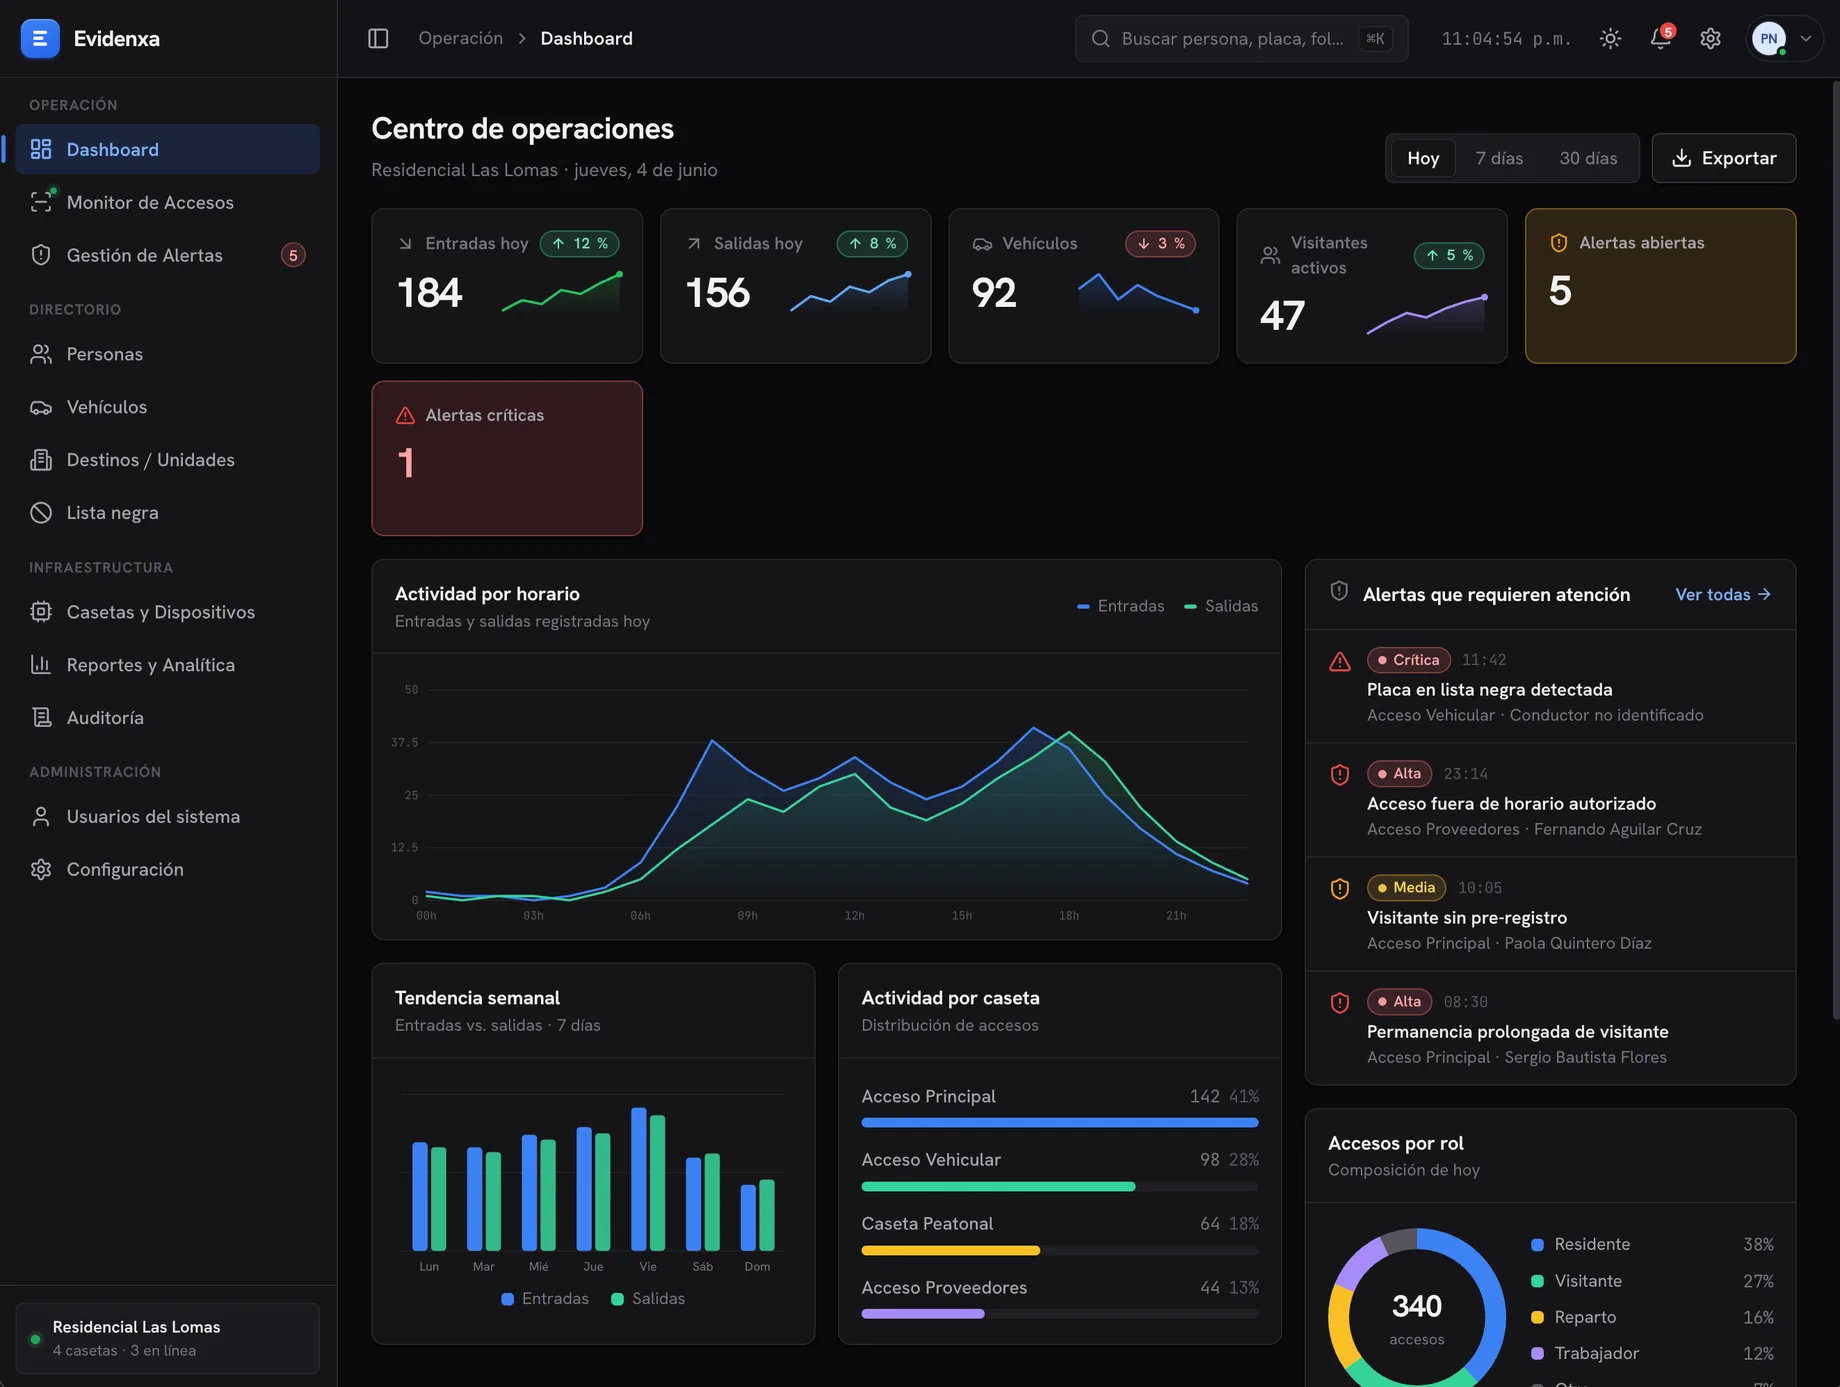Click the Visitante green legend swatch
Image resolution: width=1840 pixels, height=1387 pixels.
pyautogui.click(x=1537, y=1281)
